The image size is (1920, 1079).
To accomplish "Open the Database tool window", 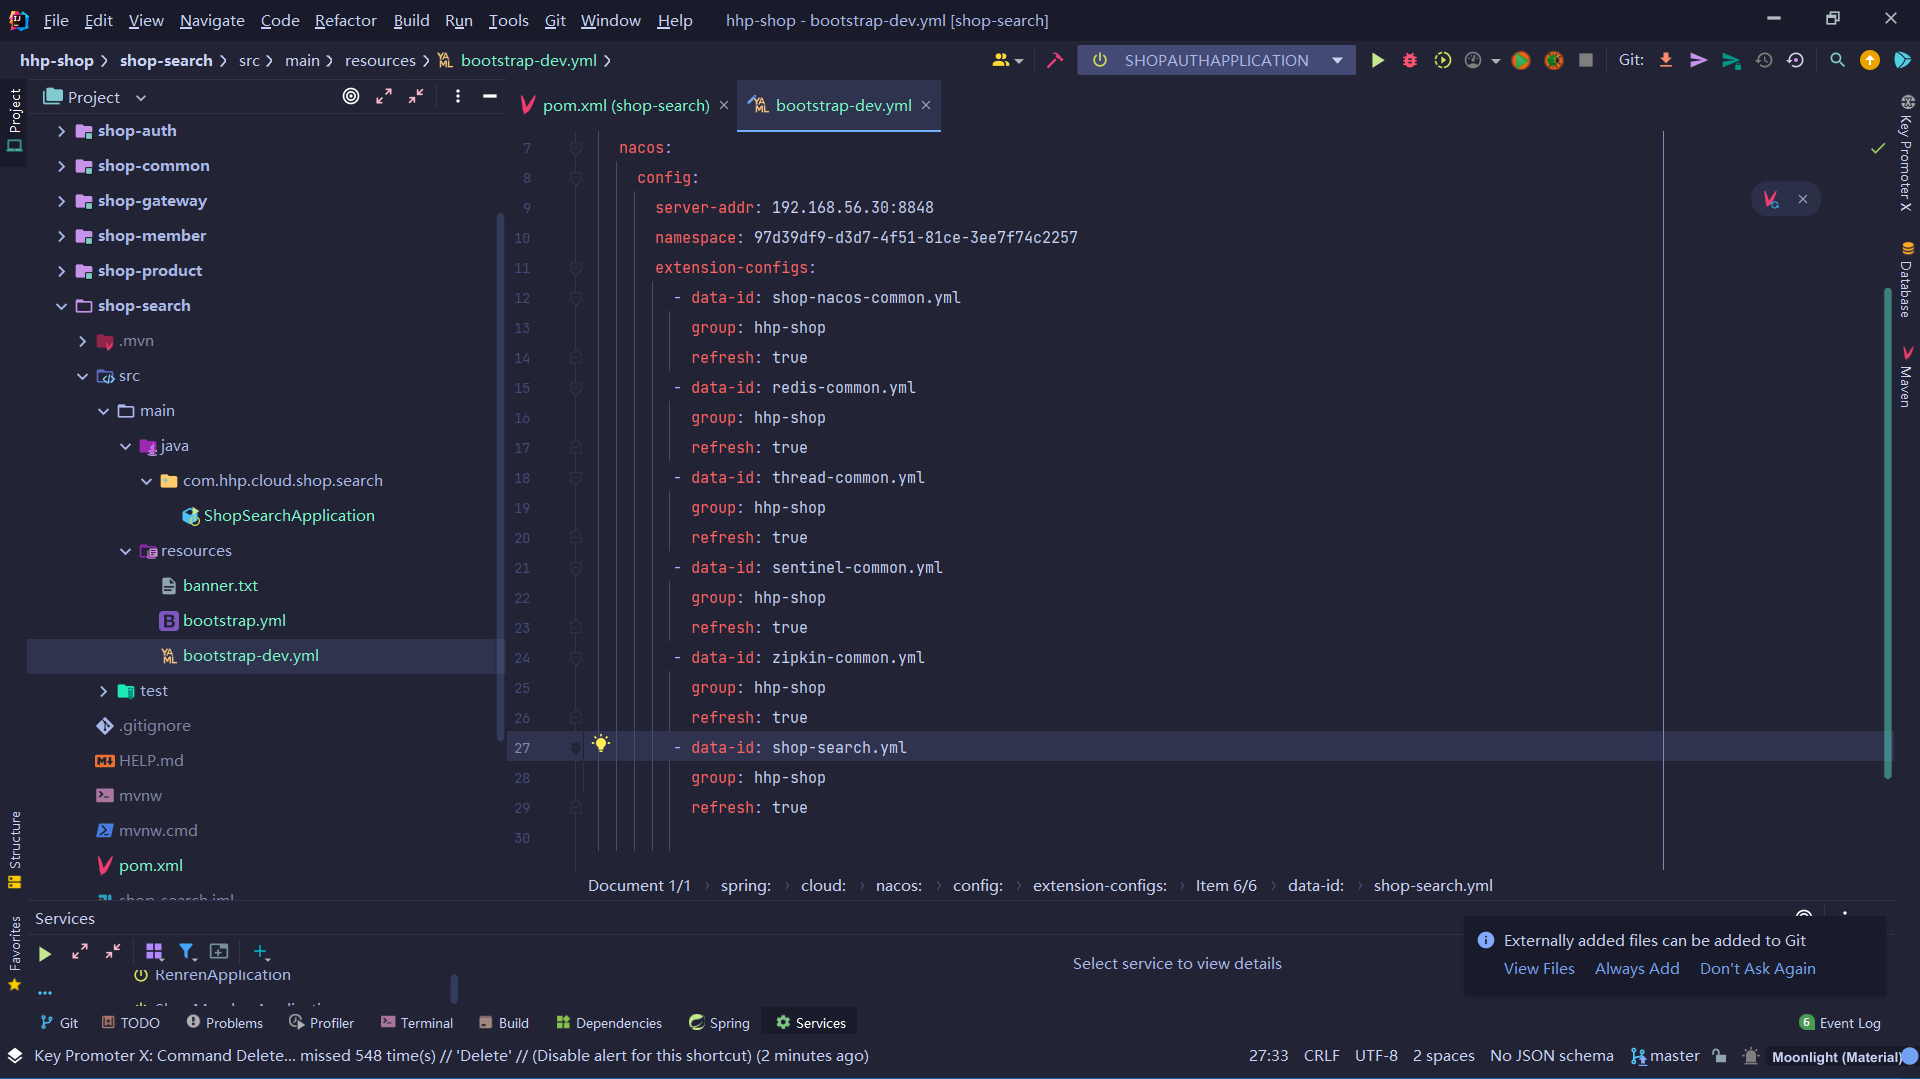I will click(1906, 279).
